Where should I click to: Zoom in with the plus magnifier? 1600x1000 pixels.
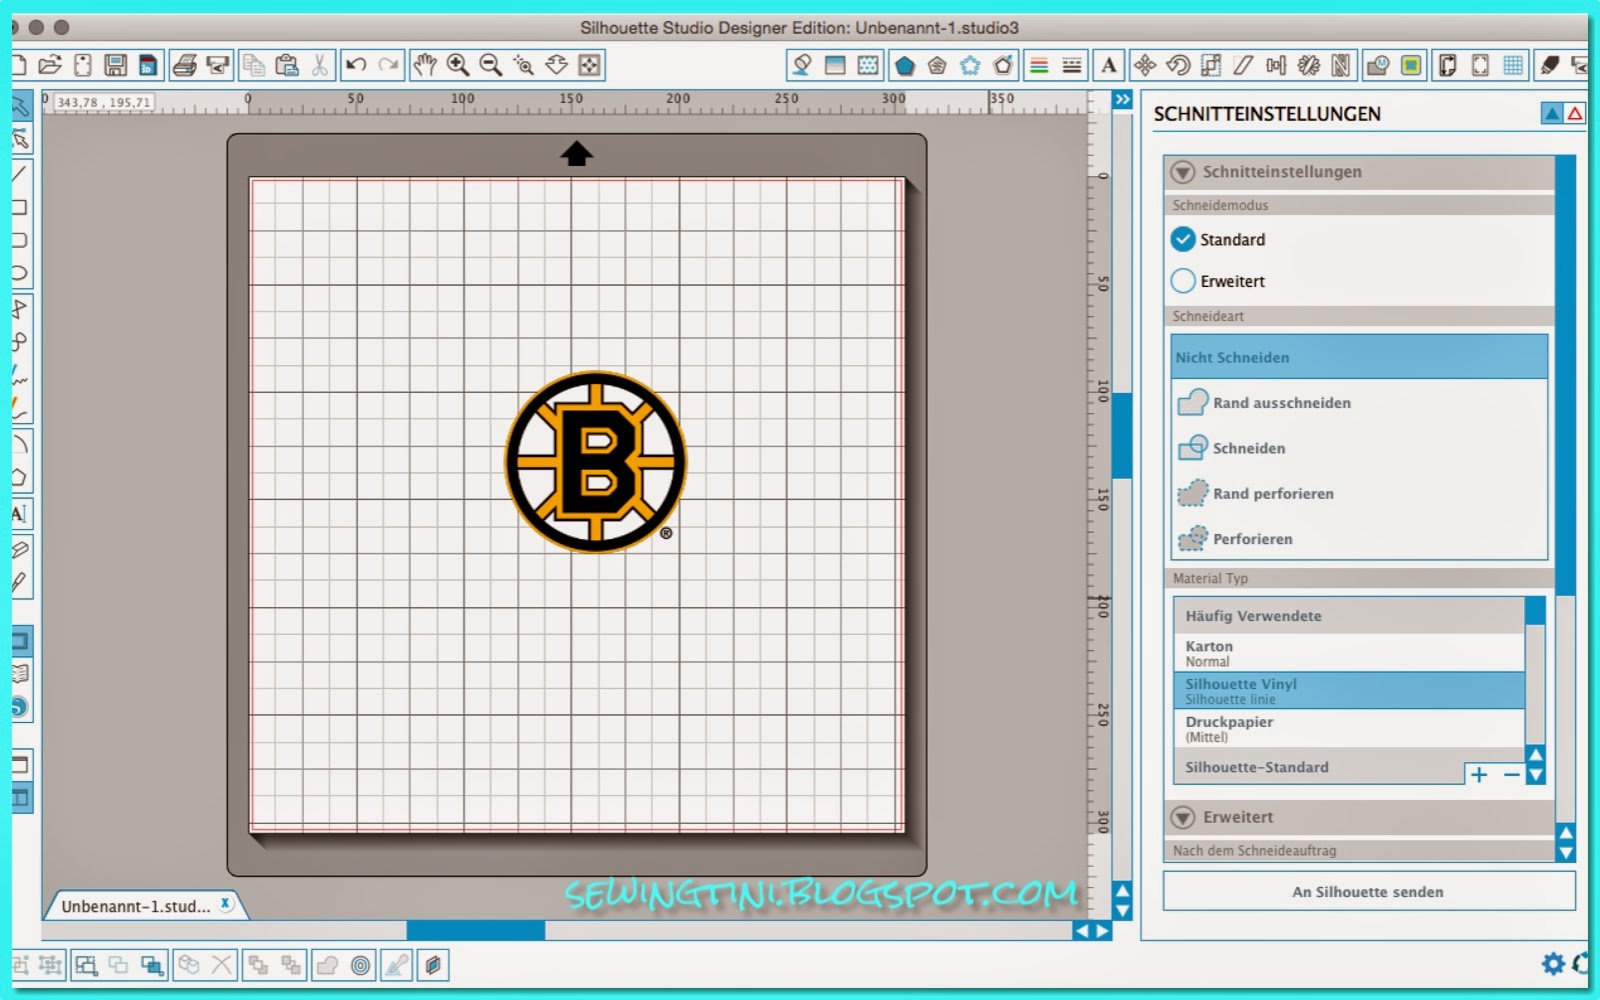(458, 66)
